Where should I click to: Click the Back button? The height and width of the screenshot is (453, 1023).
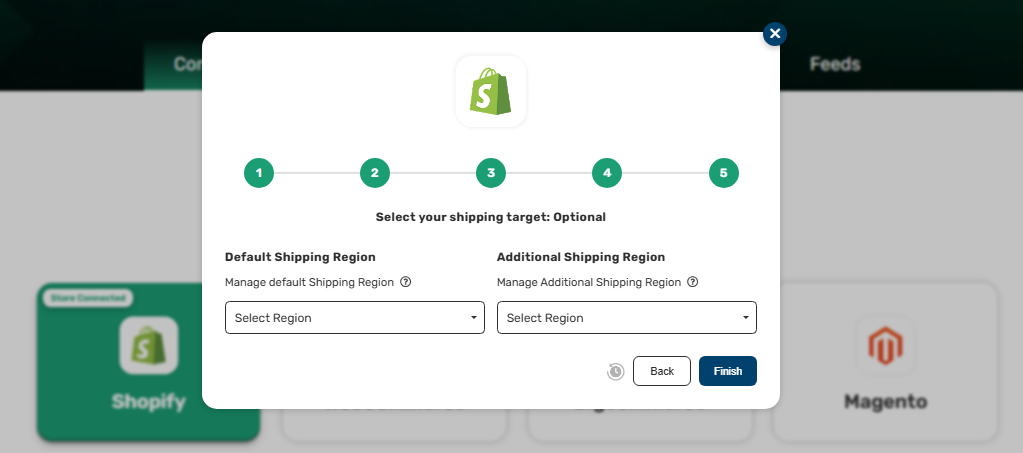coord(662,371)
